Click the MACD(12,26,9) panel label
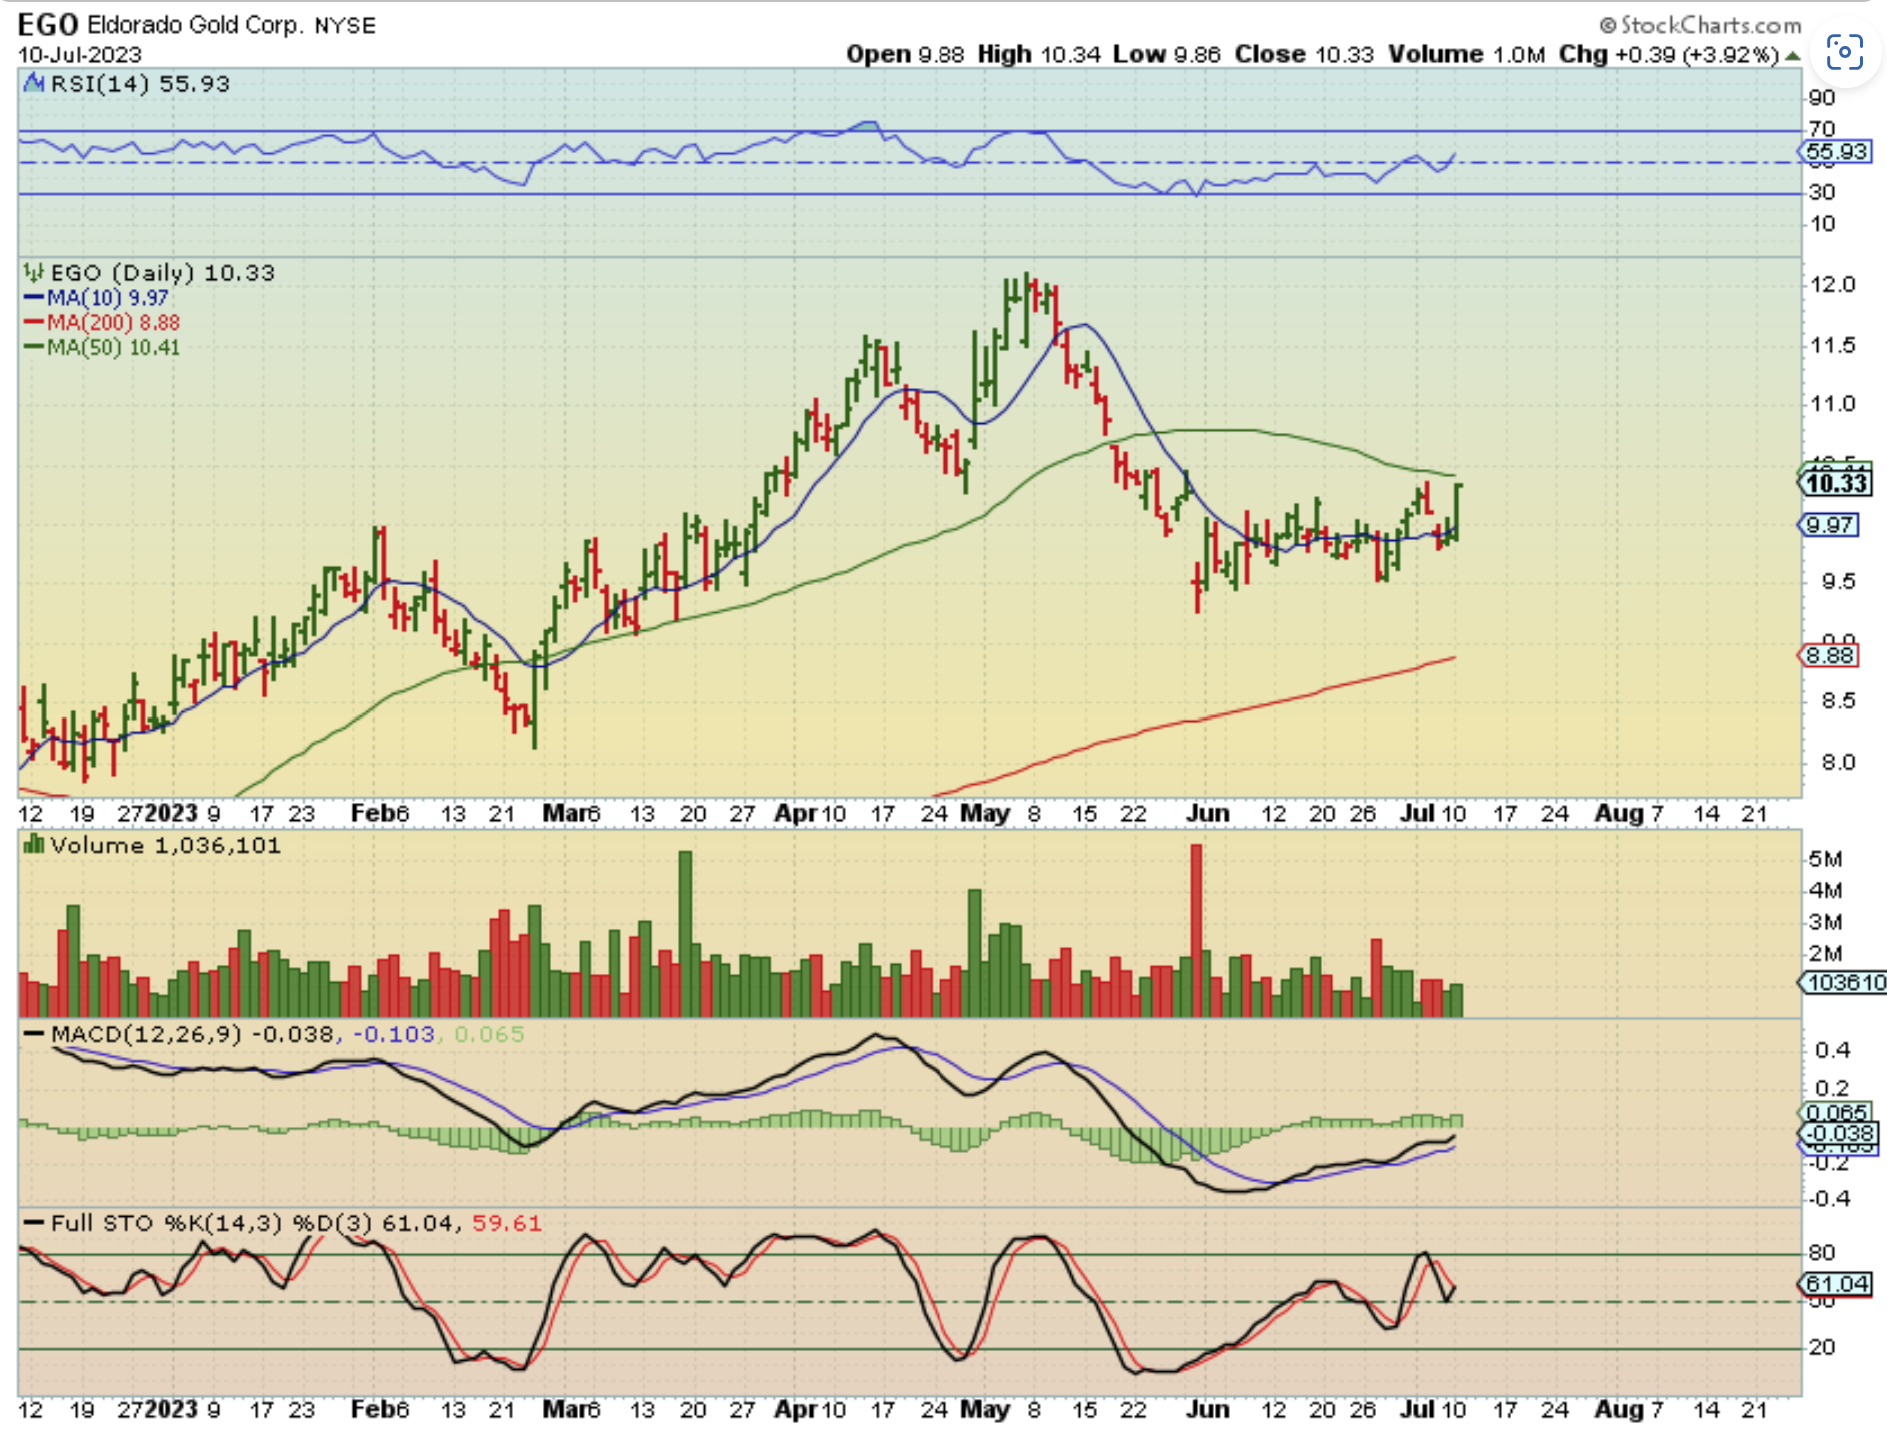Screen dimensions: 1887x1431 point(146,1034)
